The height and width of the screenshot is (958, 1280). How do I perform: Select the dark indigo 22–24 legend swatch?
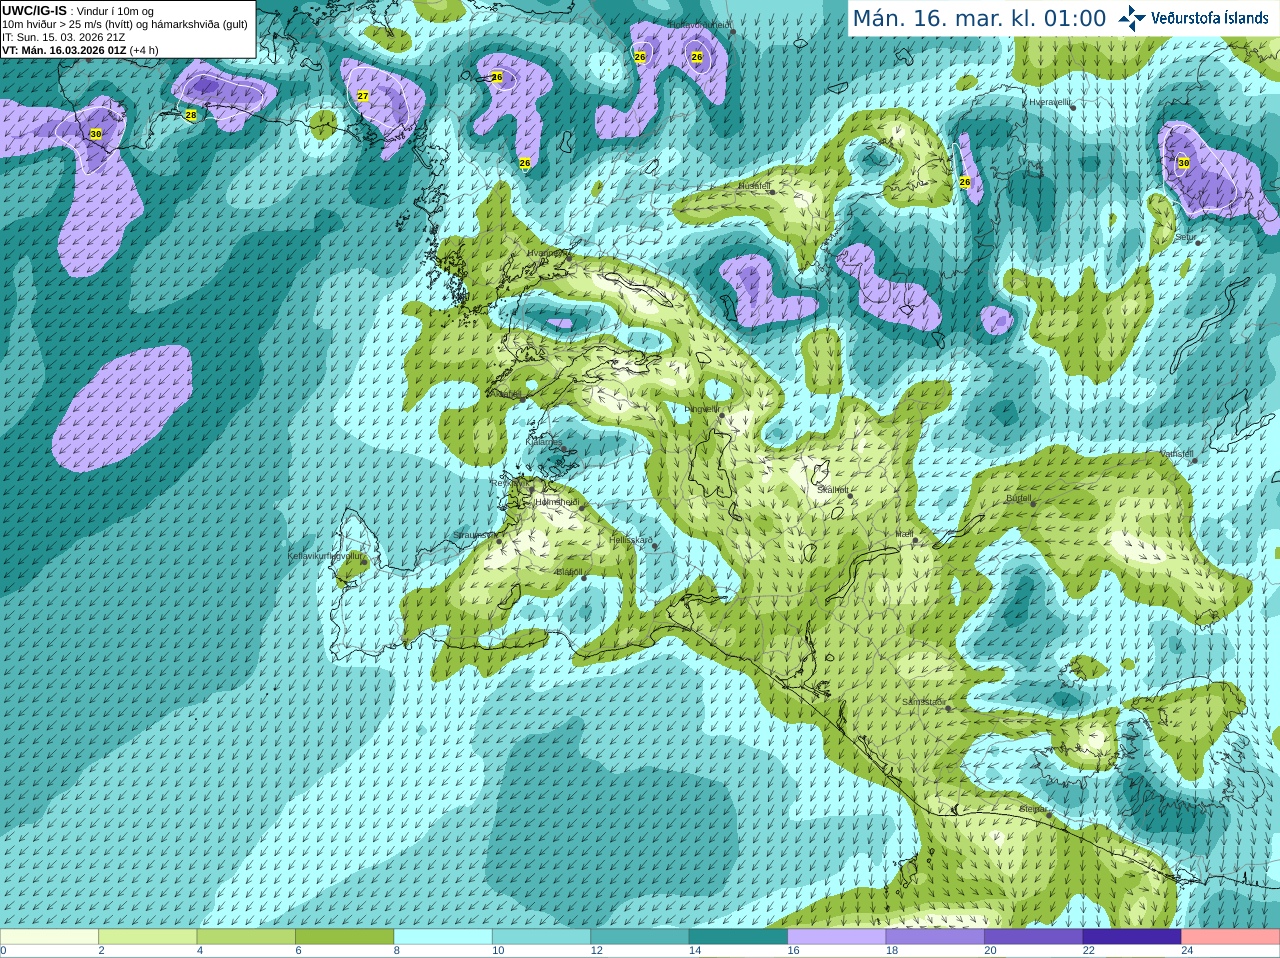(1132, 937)
